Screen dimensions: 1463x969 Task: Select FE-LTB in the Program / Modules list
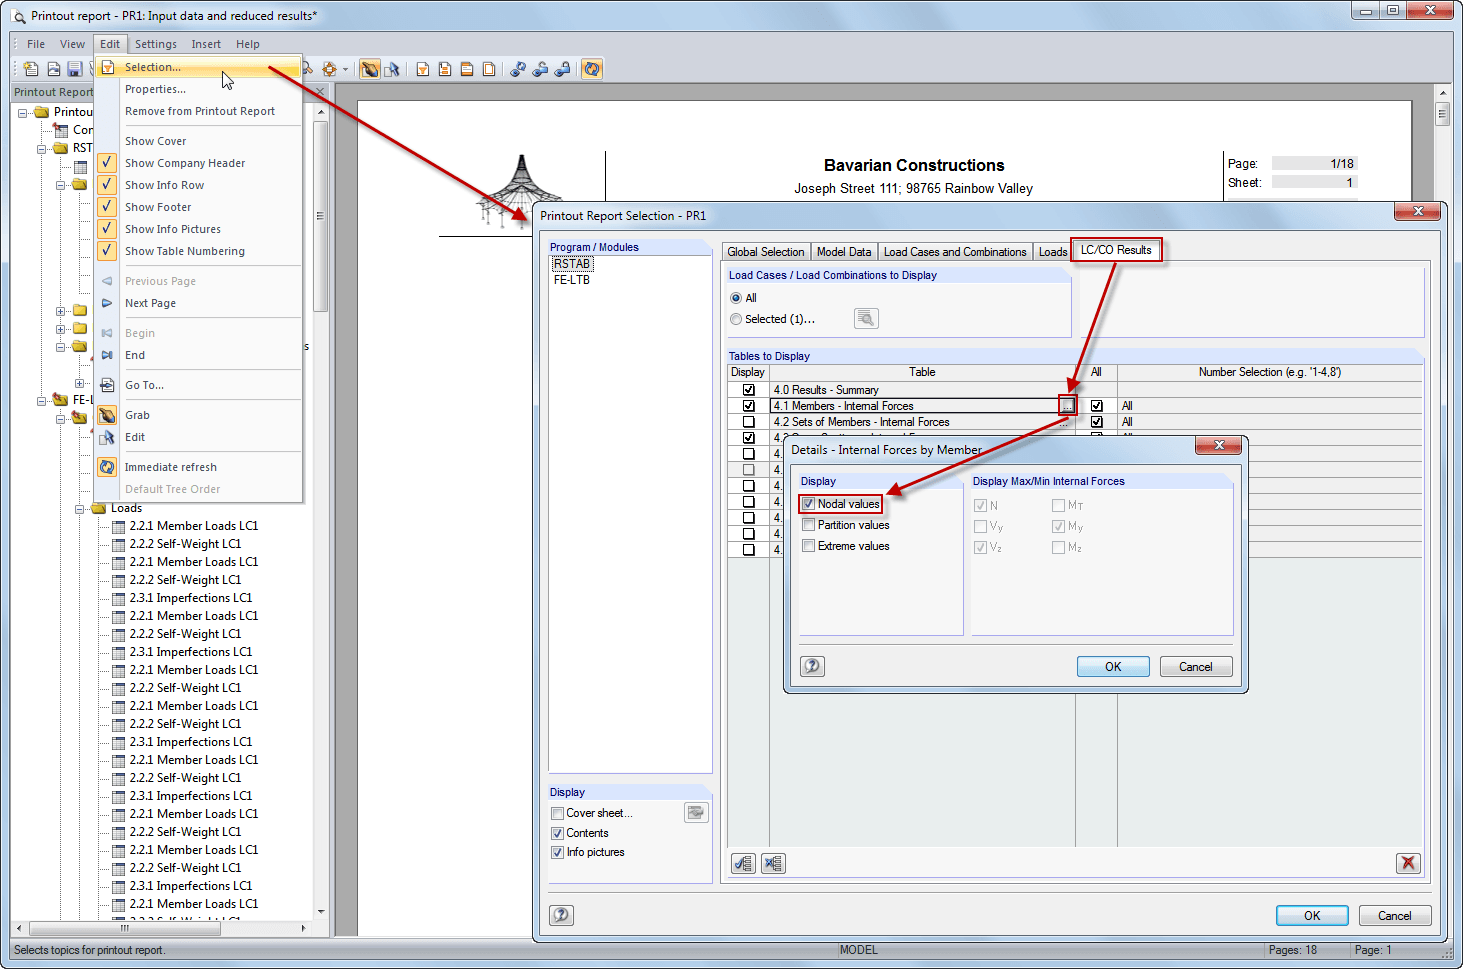[x=572, y=280]
